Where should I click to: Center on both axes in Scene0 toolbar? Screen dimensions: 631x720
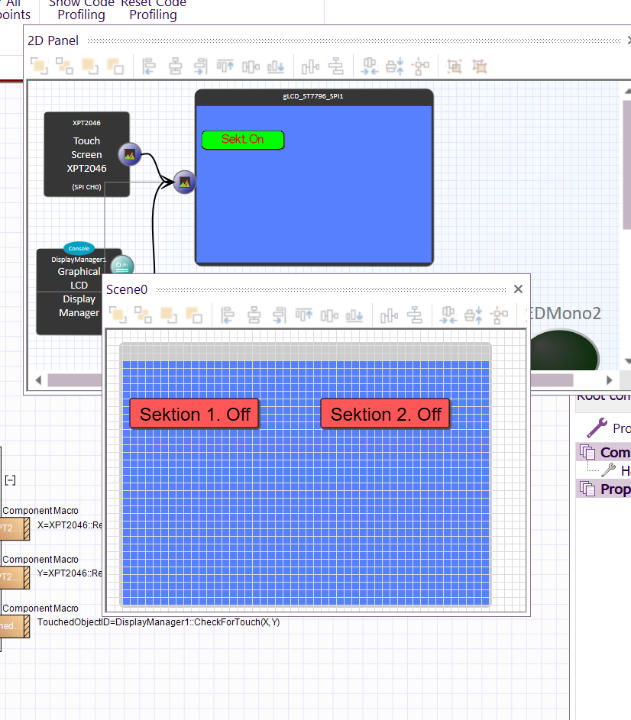click(x=499, y=315)
